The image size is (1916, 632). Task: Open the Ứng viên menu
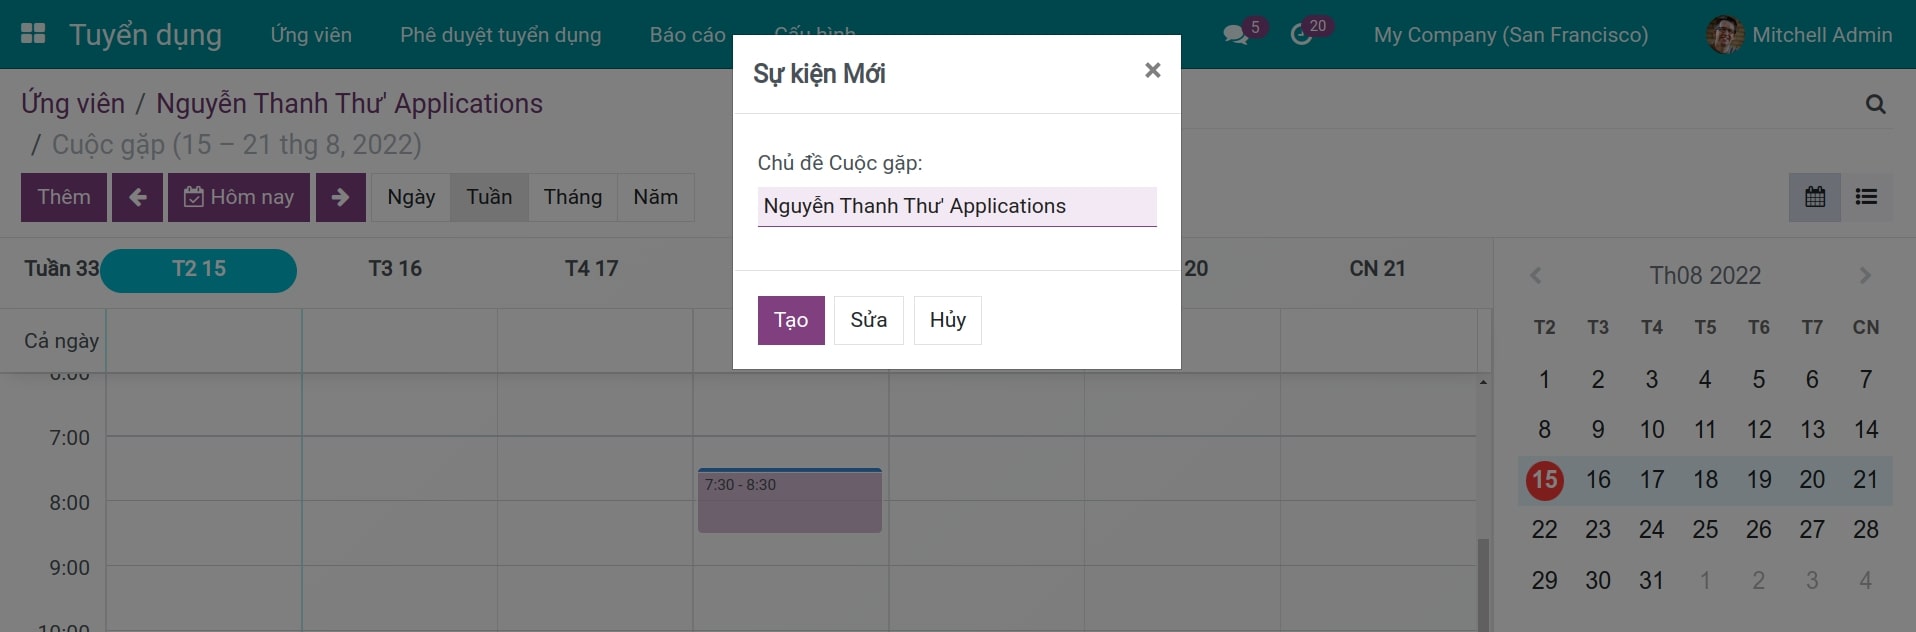(311, 35)
